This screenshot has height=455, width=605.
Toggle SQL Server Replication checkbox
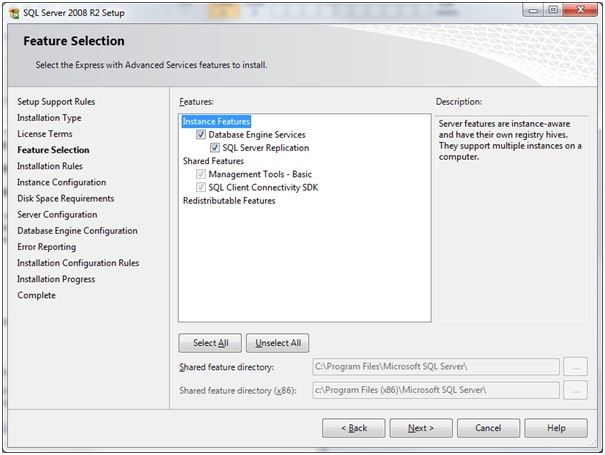pos(215,147)
